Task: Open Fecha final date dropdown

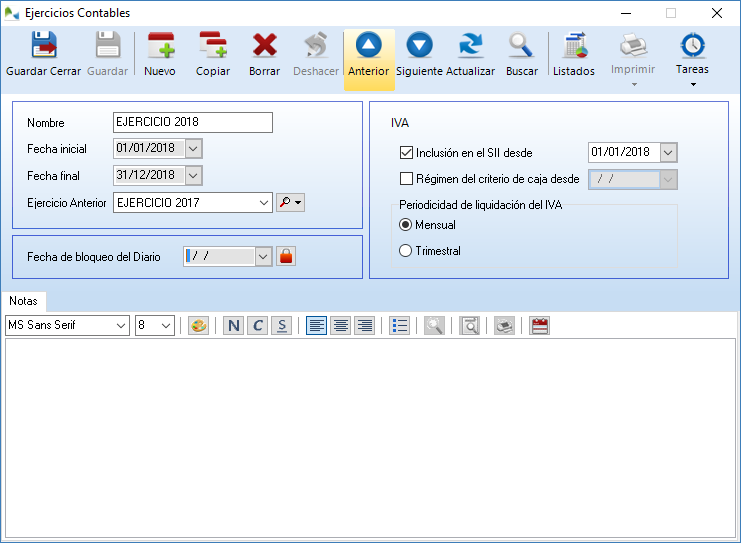Action: point(193,175)
